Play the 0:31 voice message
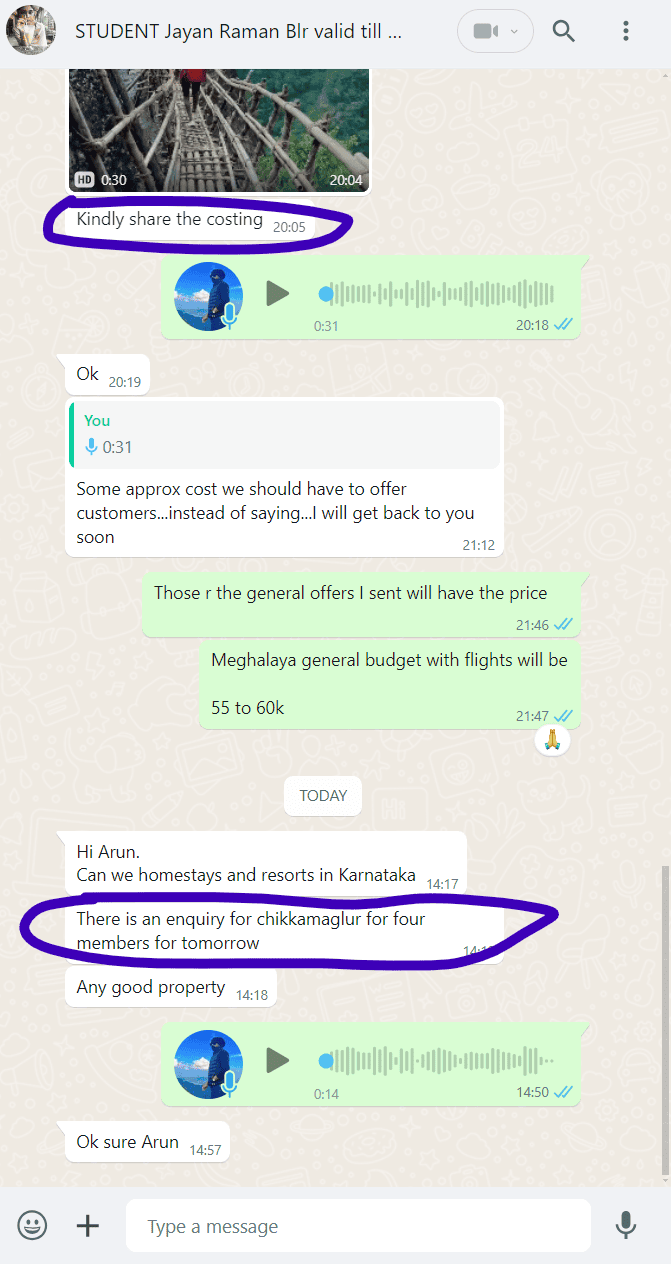 pos(277,293)
